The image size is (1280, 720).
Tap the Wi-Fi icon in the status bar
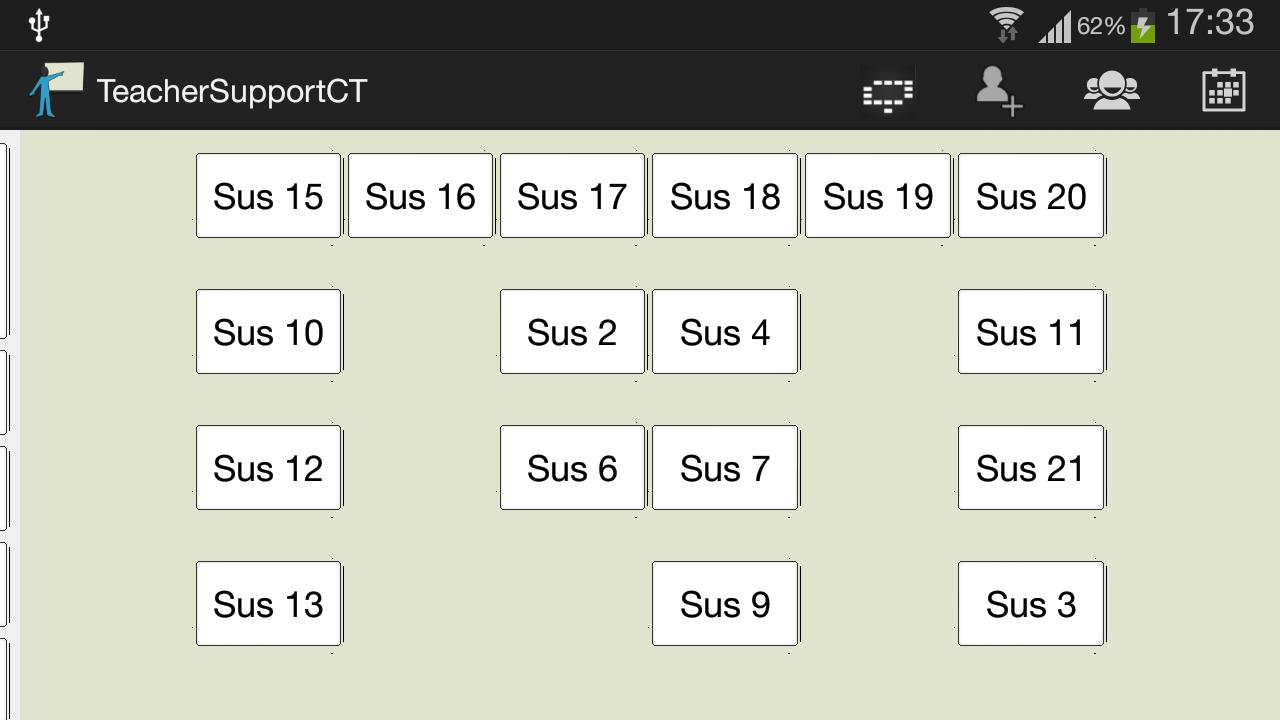point(1007,24)
